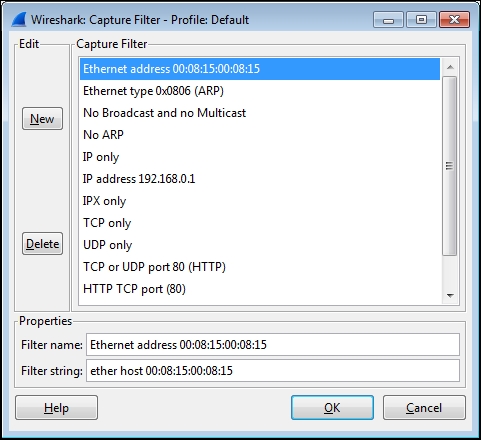The image size is (481, 440).
Task: Confirm with the OK button
Action: 332,408
